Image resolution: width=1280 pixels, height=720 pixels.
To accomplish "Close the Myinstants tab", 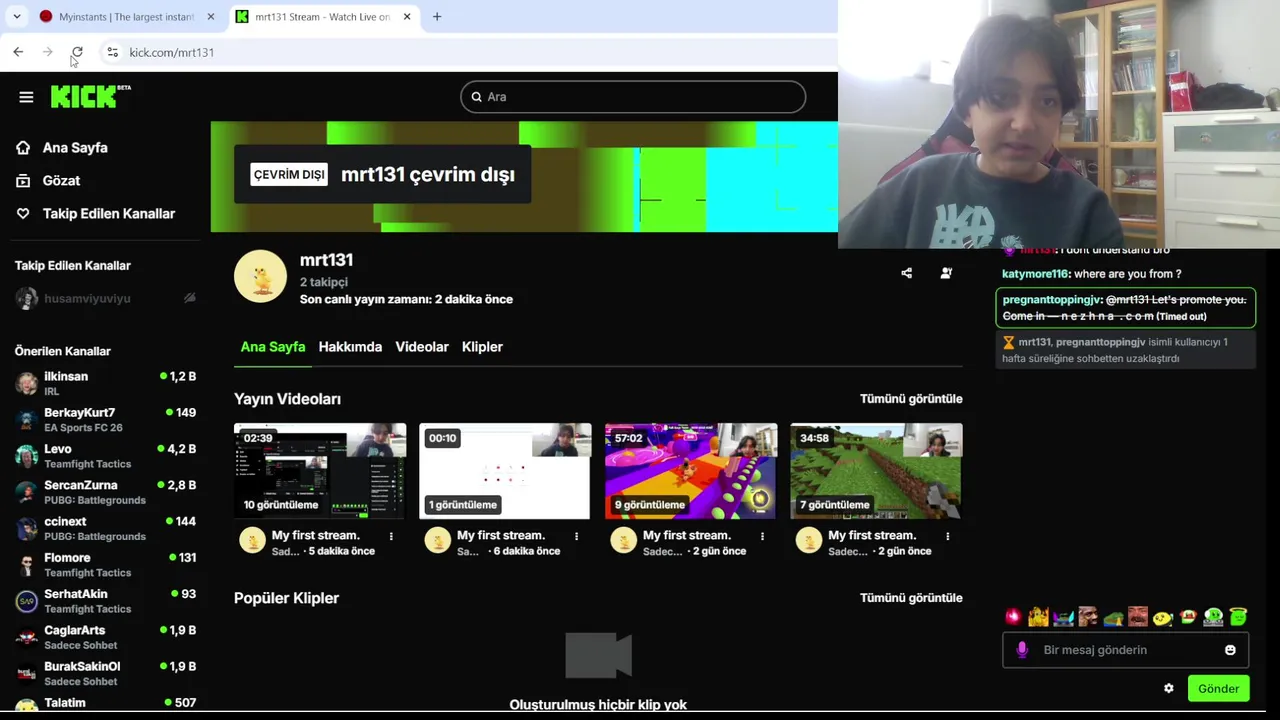I will pos(210,17).
